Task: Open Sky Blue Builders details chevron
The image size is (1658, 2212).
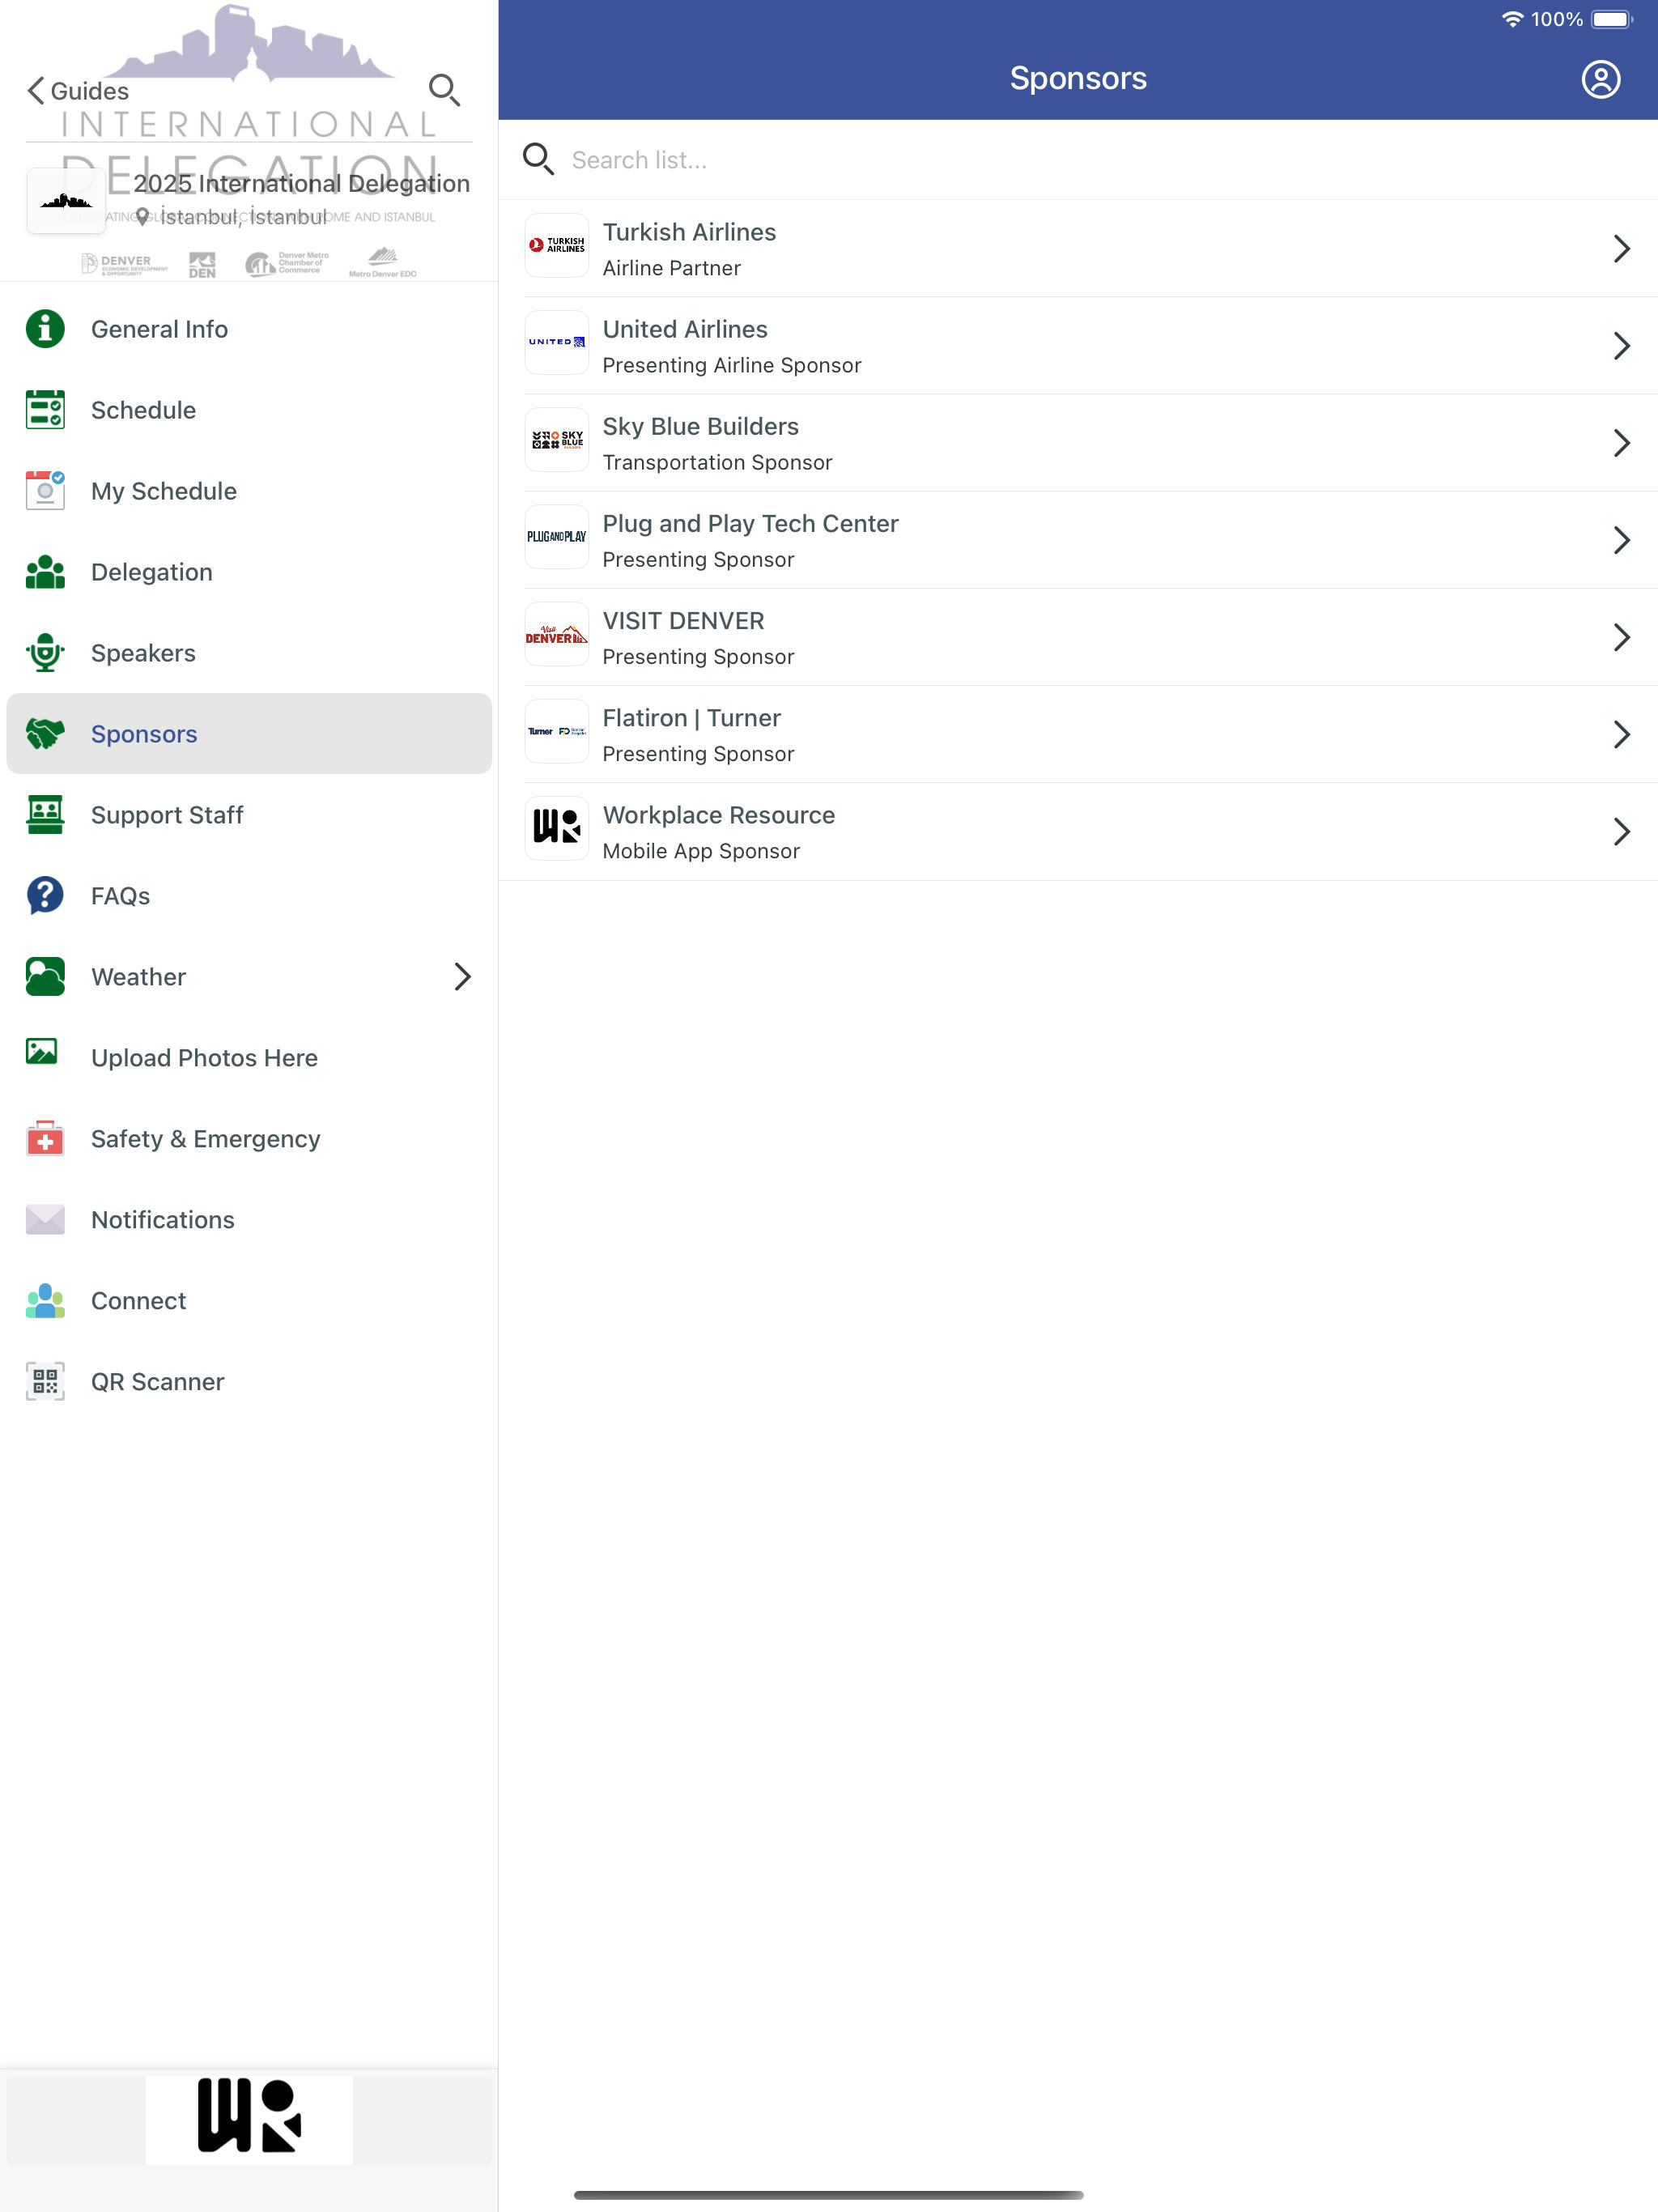Action: tap(1621, 442)
